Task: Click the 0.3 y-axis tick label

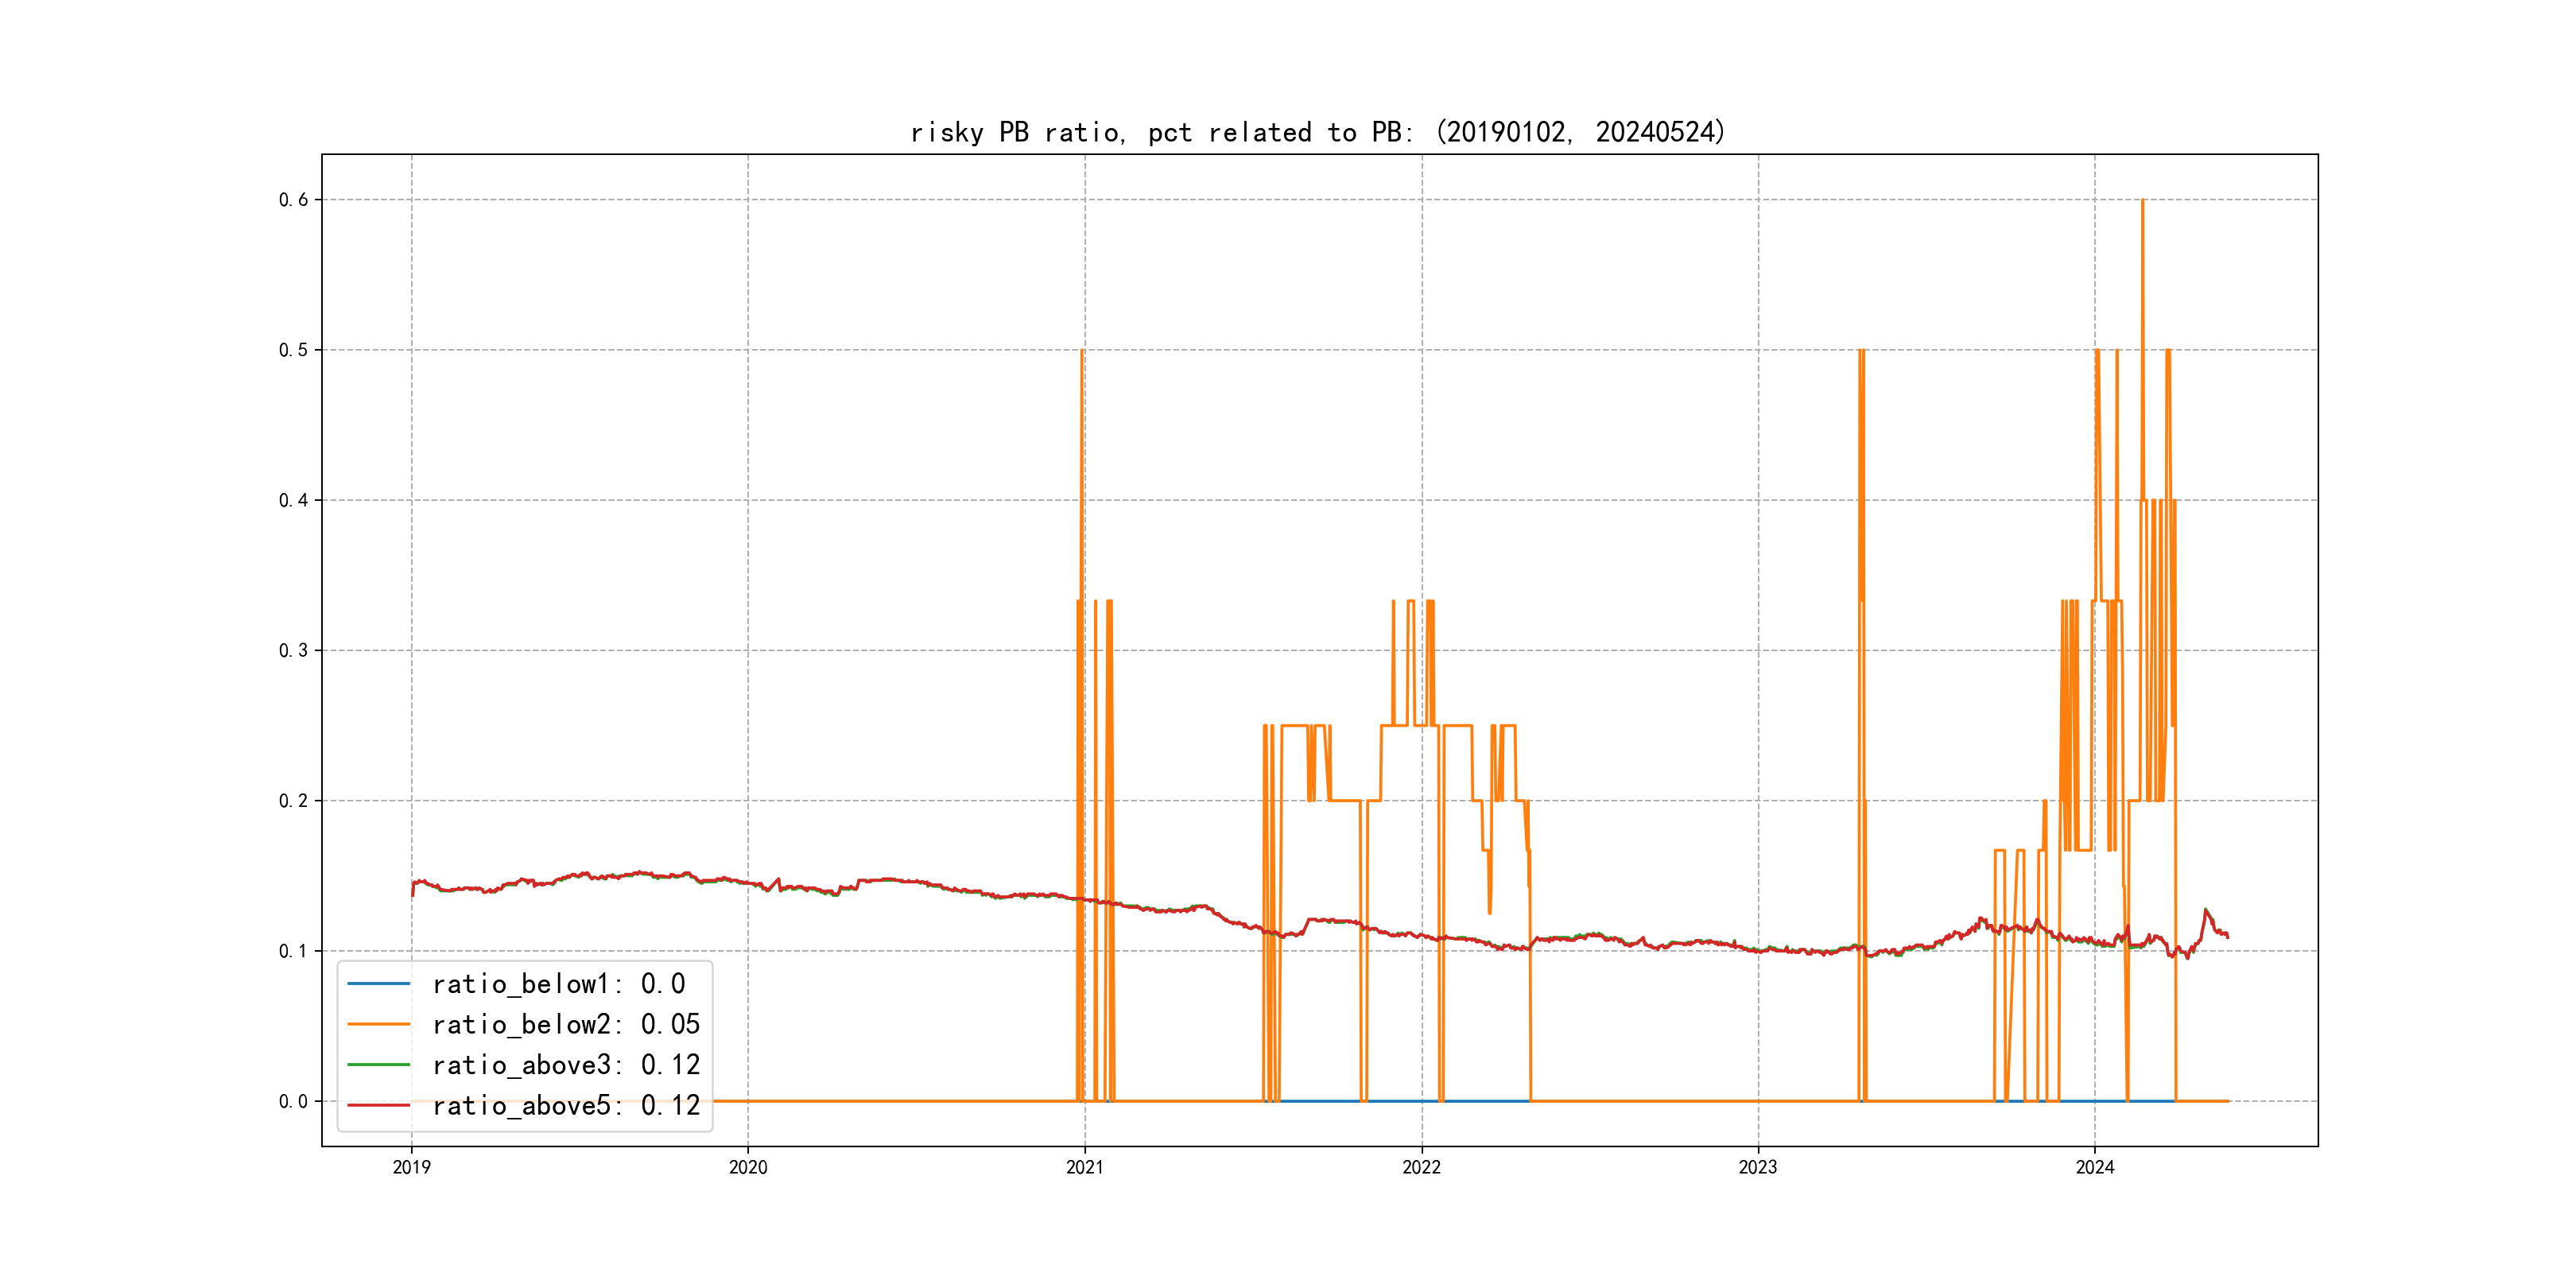Action: (293, 651)
